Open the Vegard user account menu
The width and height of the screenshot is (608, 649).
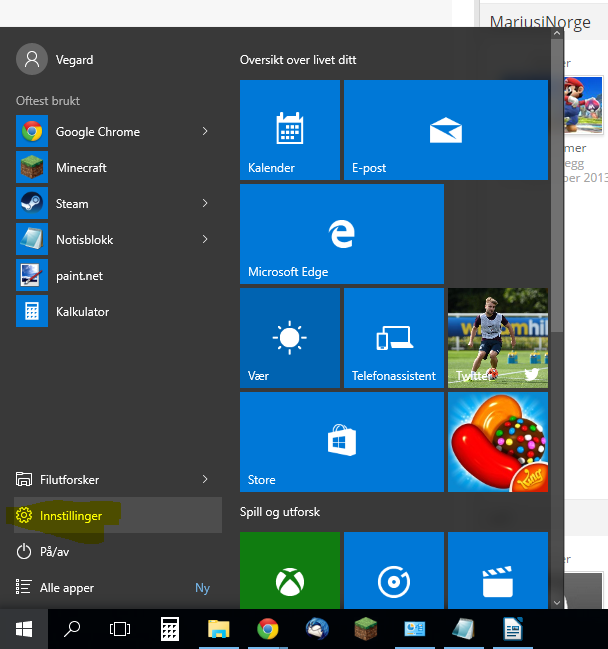click(x=55, y=59)
